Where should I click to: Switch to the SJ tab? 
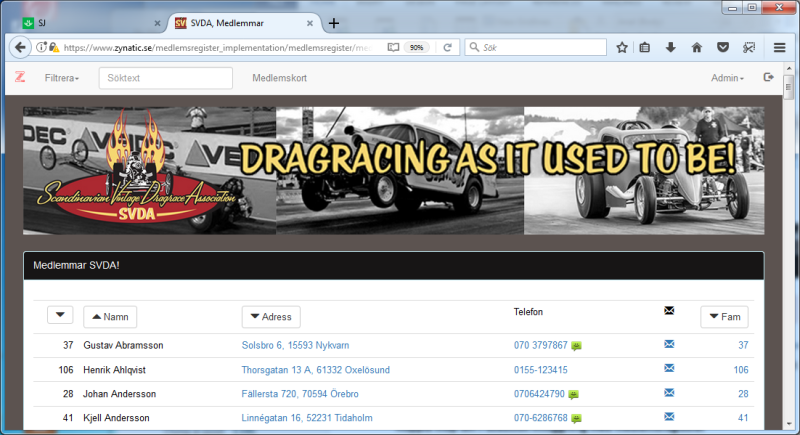tap(92, 23)
